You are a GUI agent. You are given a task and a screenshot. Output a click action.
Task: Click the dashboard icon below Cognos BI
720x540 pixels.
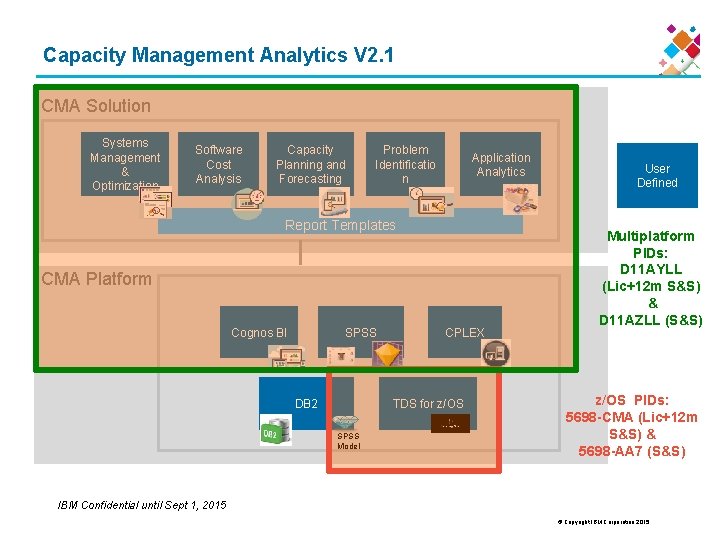pyautogui.click(x=287, y=356)
